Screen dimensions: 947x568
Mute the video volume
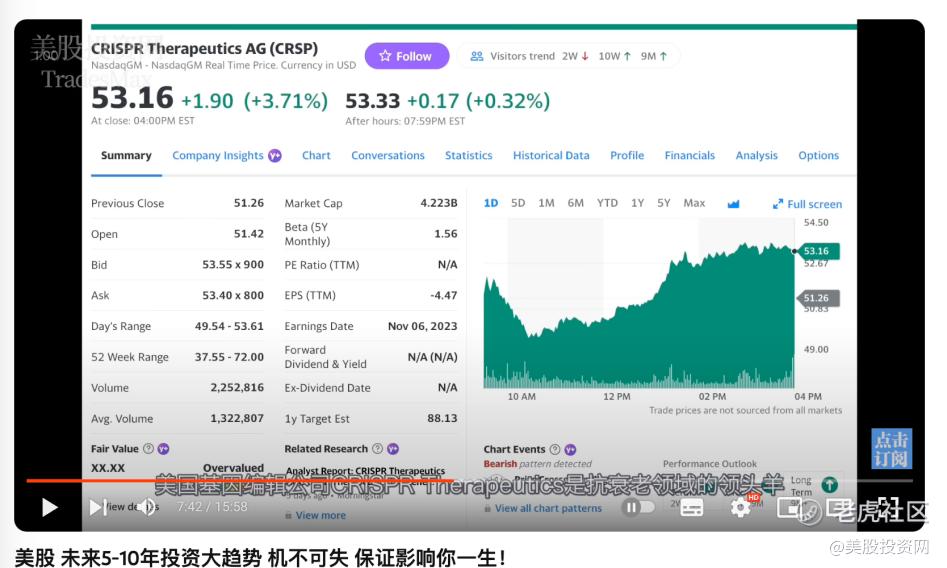146,507
